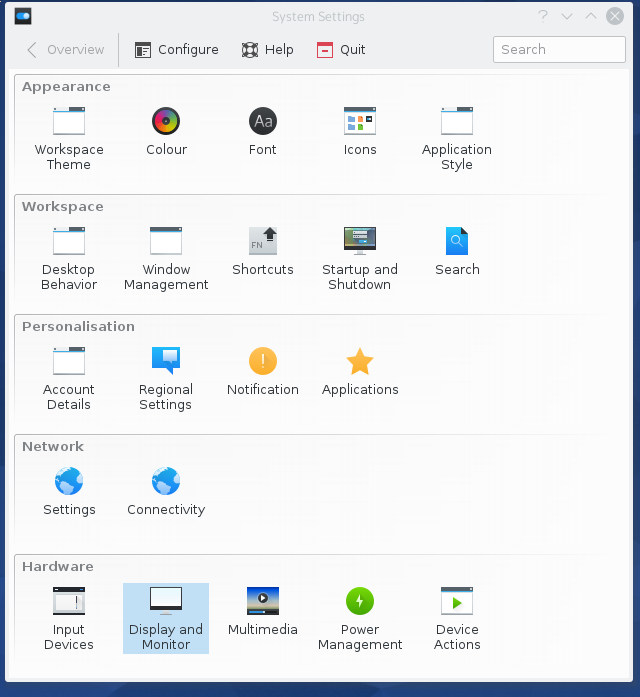Open Account Details settings
This screenshot has height=697, width=640.
point(69,378)
